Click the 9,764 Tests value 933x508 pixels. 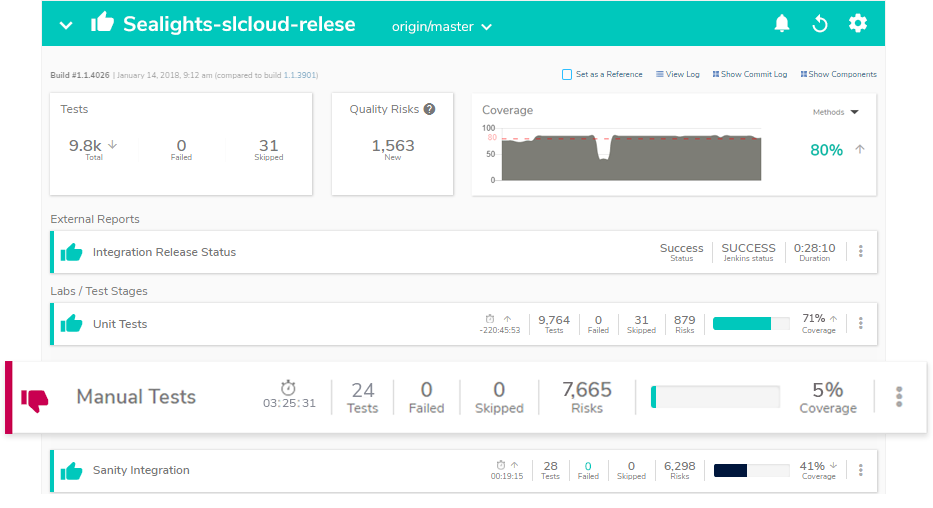pos(554,320)
